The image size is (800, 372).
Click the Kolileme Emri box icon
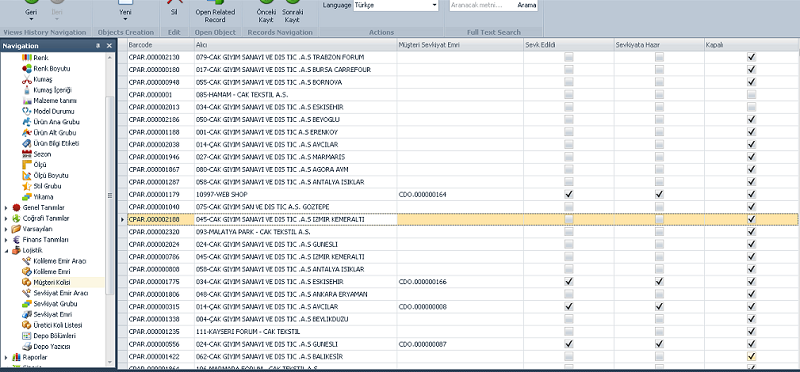click(x=27, y=271)
